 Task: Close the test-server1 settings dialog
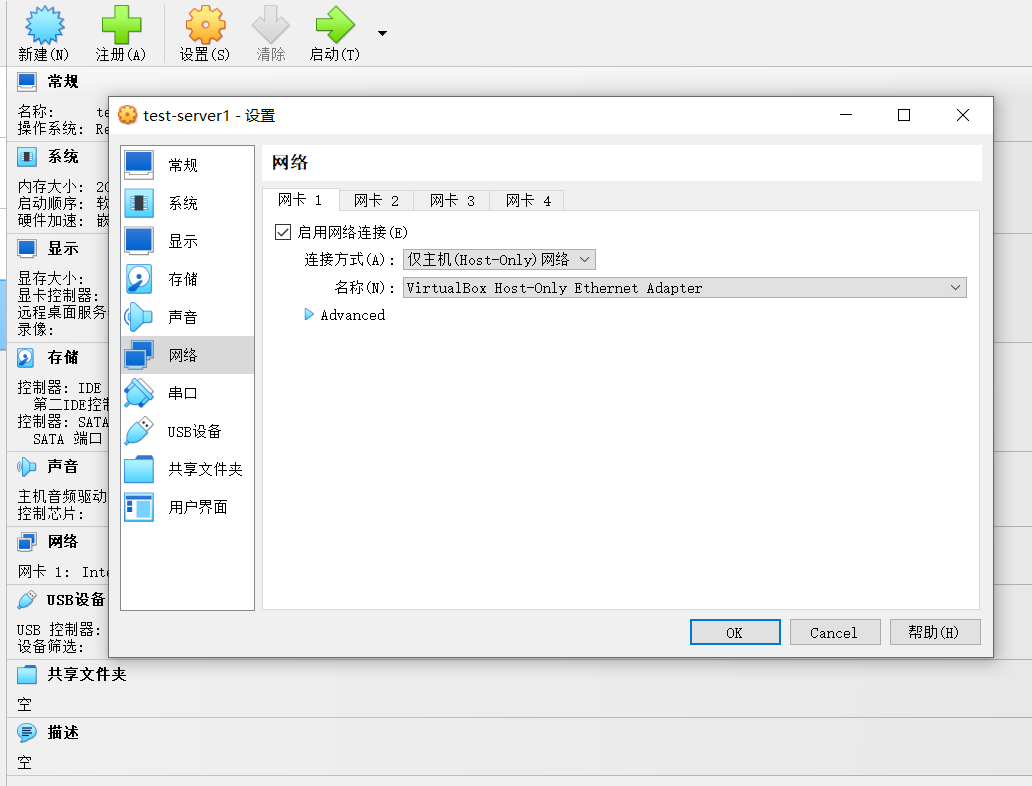click(963, 115)
